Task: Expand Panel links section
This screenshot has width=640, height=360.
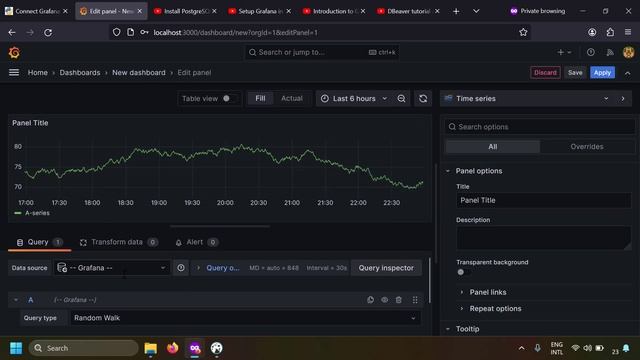Action: (x=488, y=292)
